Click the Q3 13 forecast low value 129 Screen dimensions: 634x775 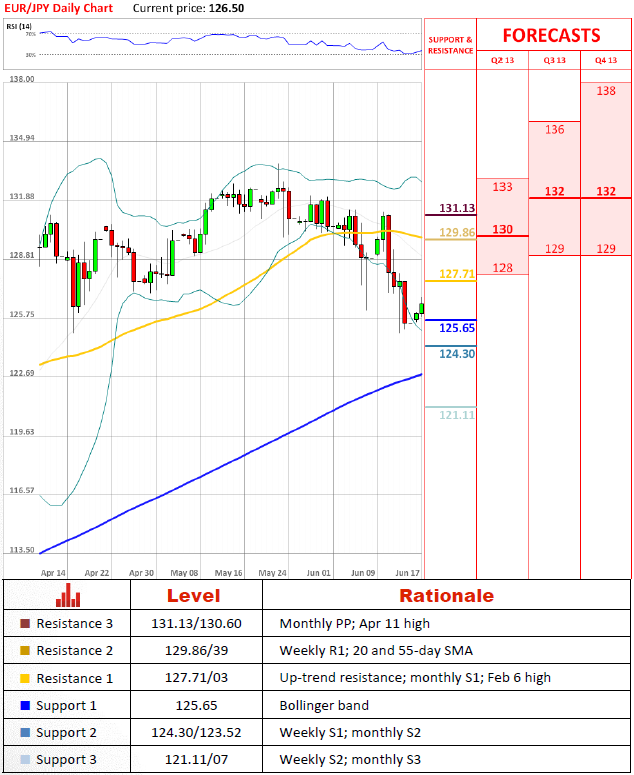click(x=554, y=249)
